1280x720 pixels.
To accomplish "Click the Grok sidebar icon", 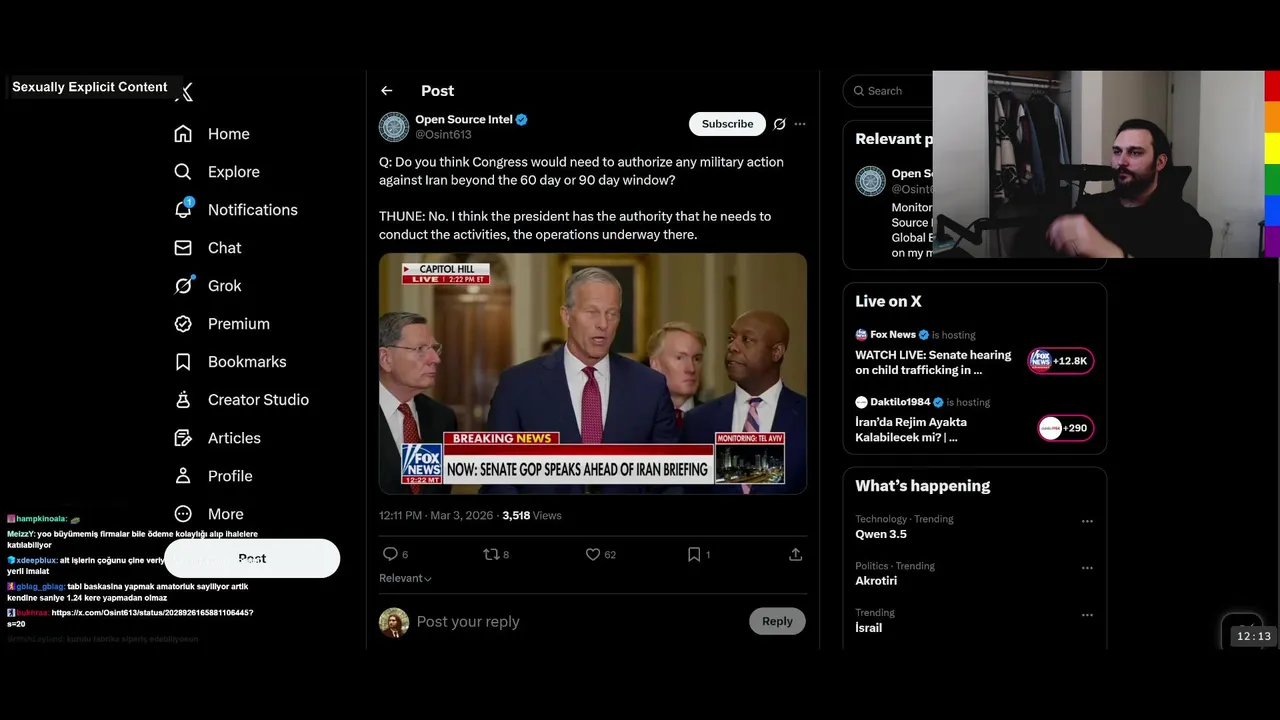I will coord(183,286).
